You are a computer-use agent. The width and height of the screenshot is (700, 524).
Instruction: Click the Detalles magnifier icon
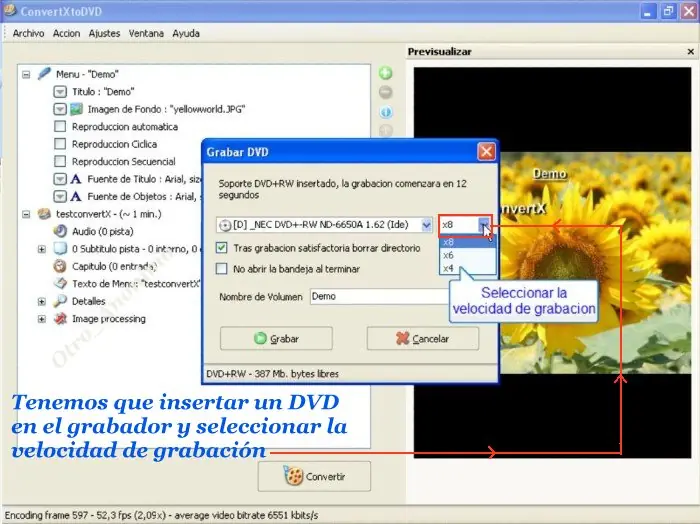tap(60, 301)
